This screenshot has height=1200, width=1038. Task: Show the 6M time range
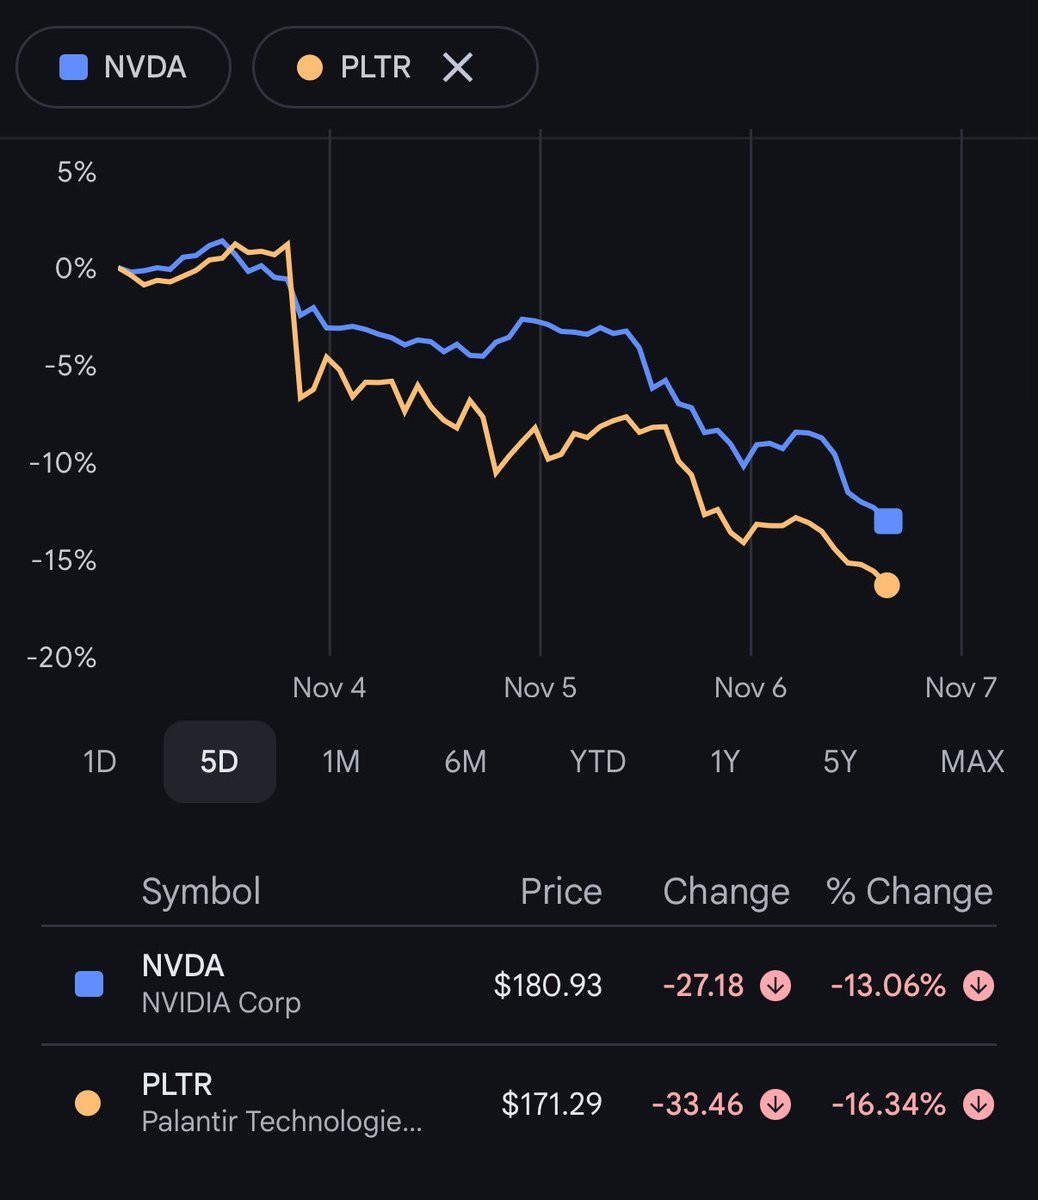point(465,762)
